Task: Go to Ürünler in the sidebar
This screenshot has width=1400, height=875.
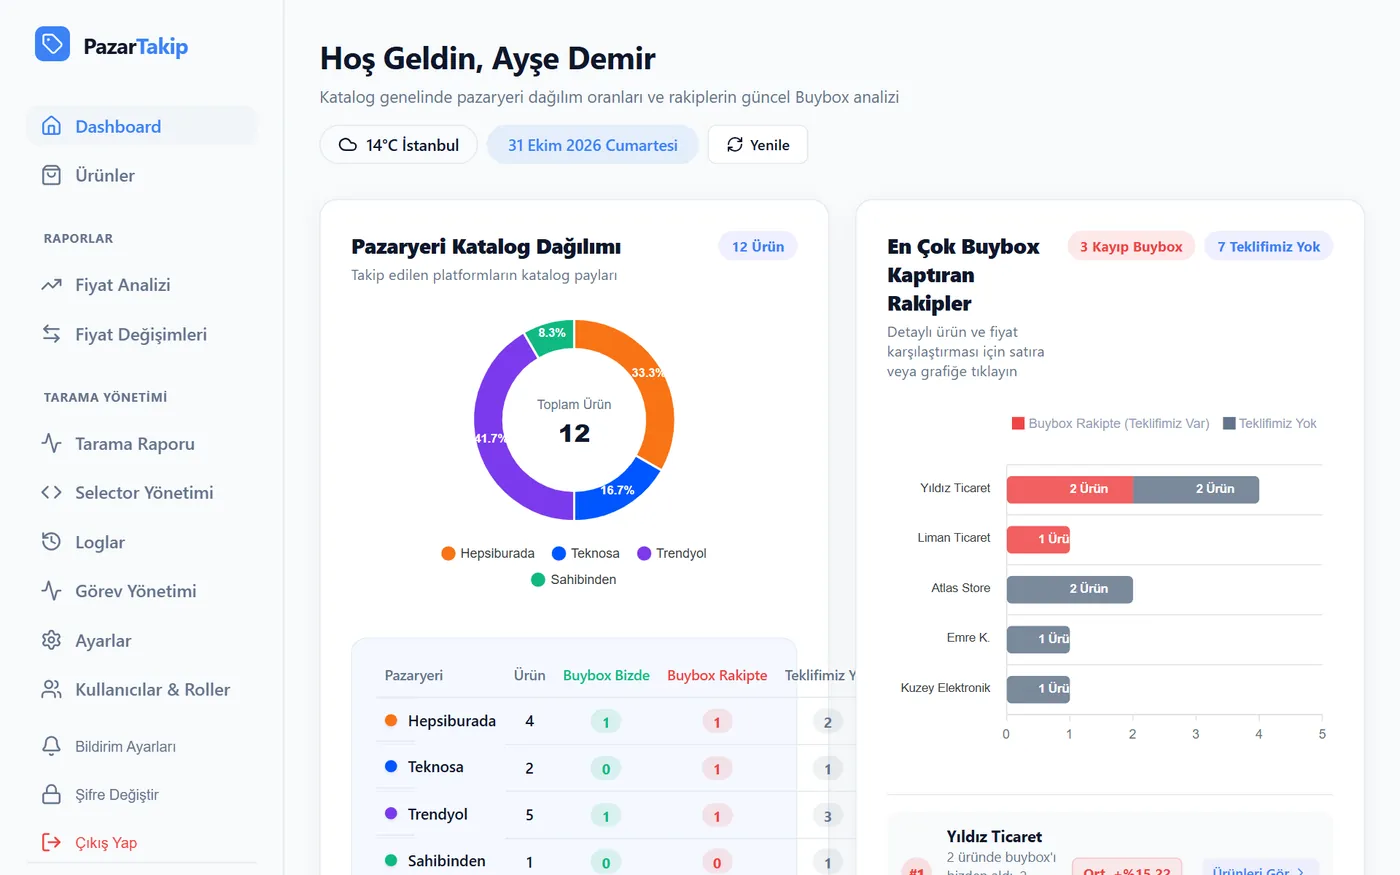Action: [141, 175]
